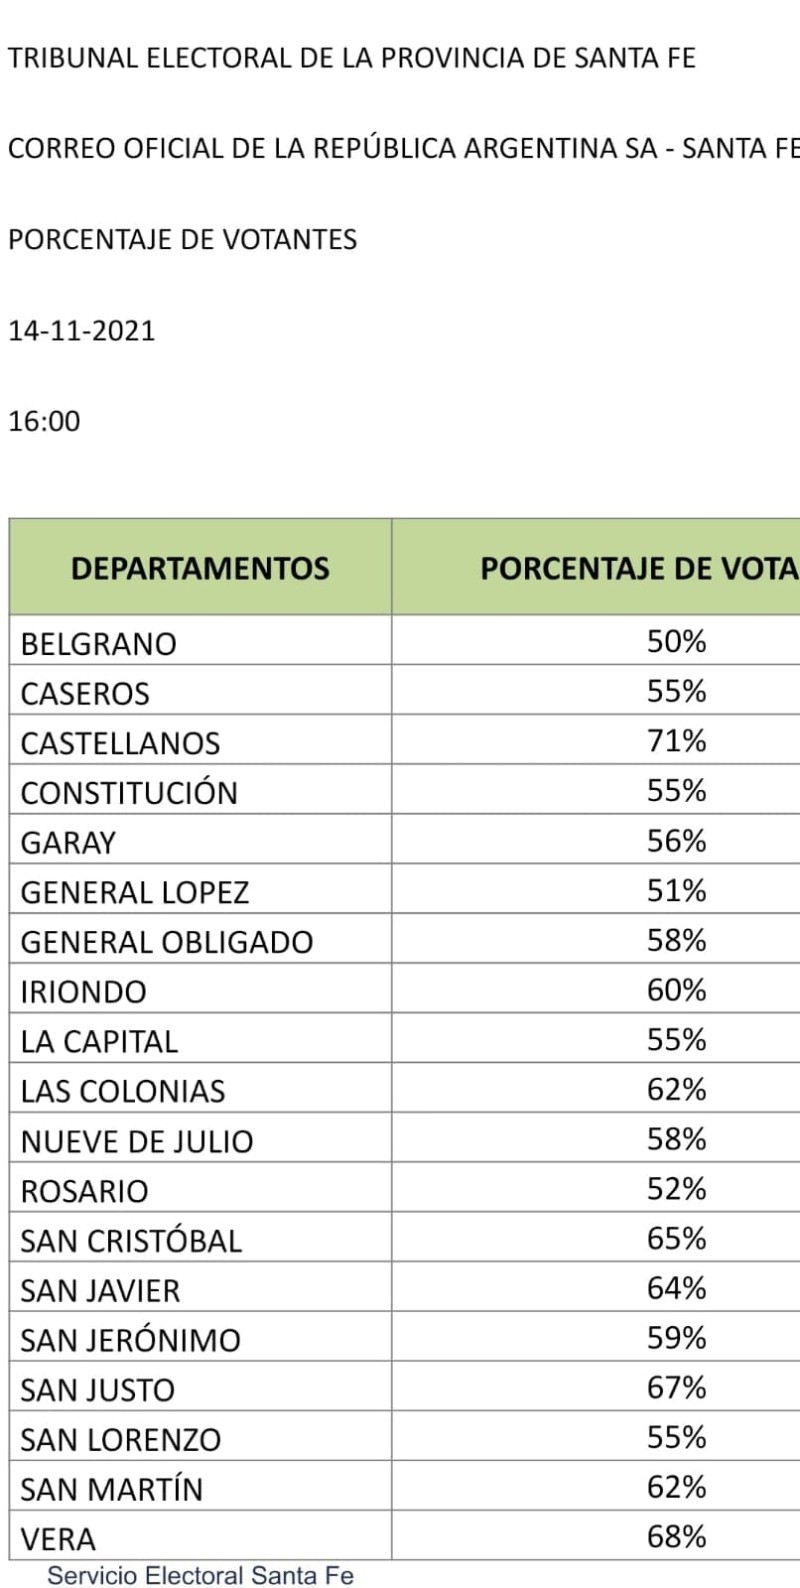Click the 71% value for Castellanos
The width and height of the screenshot is (800, 1588).
click(676, 741)
